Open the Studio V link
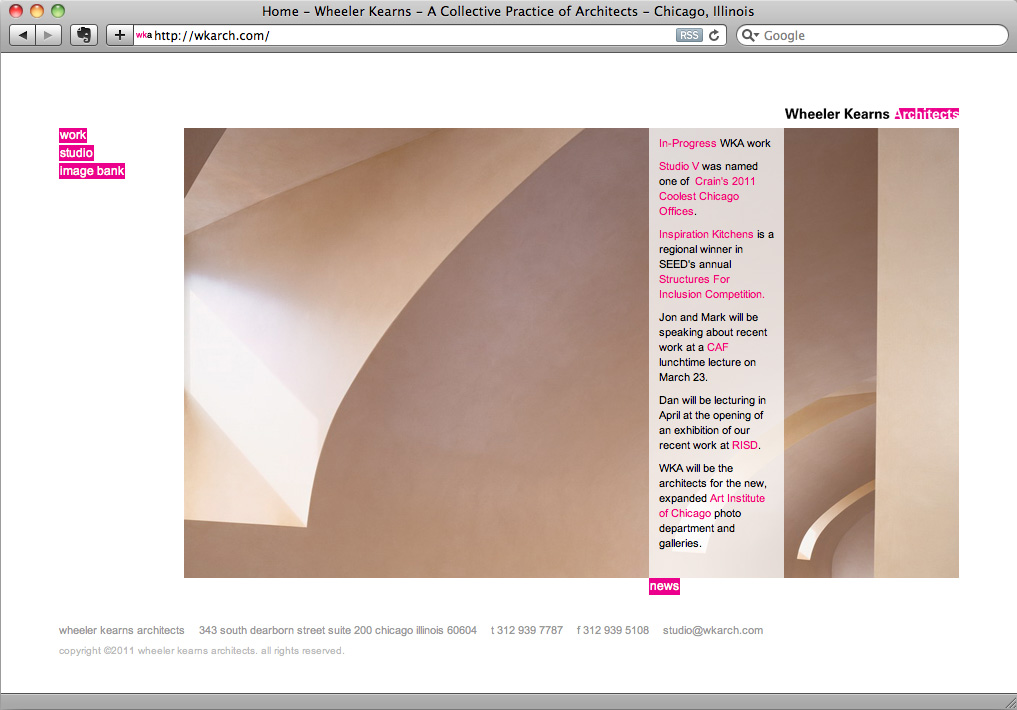 coord(679,166)
